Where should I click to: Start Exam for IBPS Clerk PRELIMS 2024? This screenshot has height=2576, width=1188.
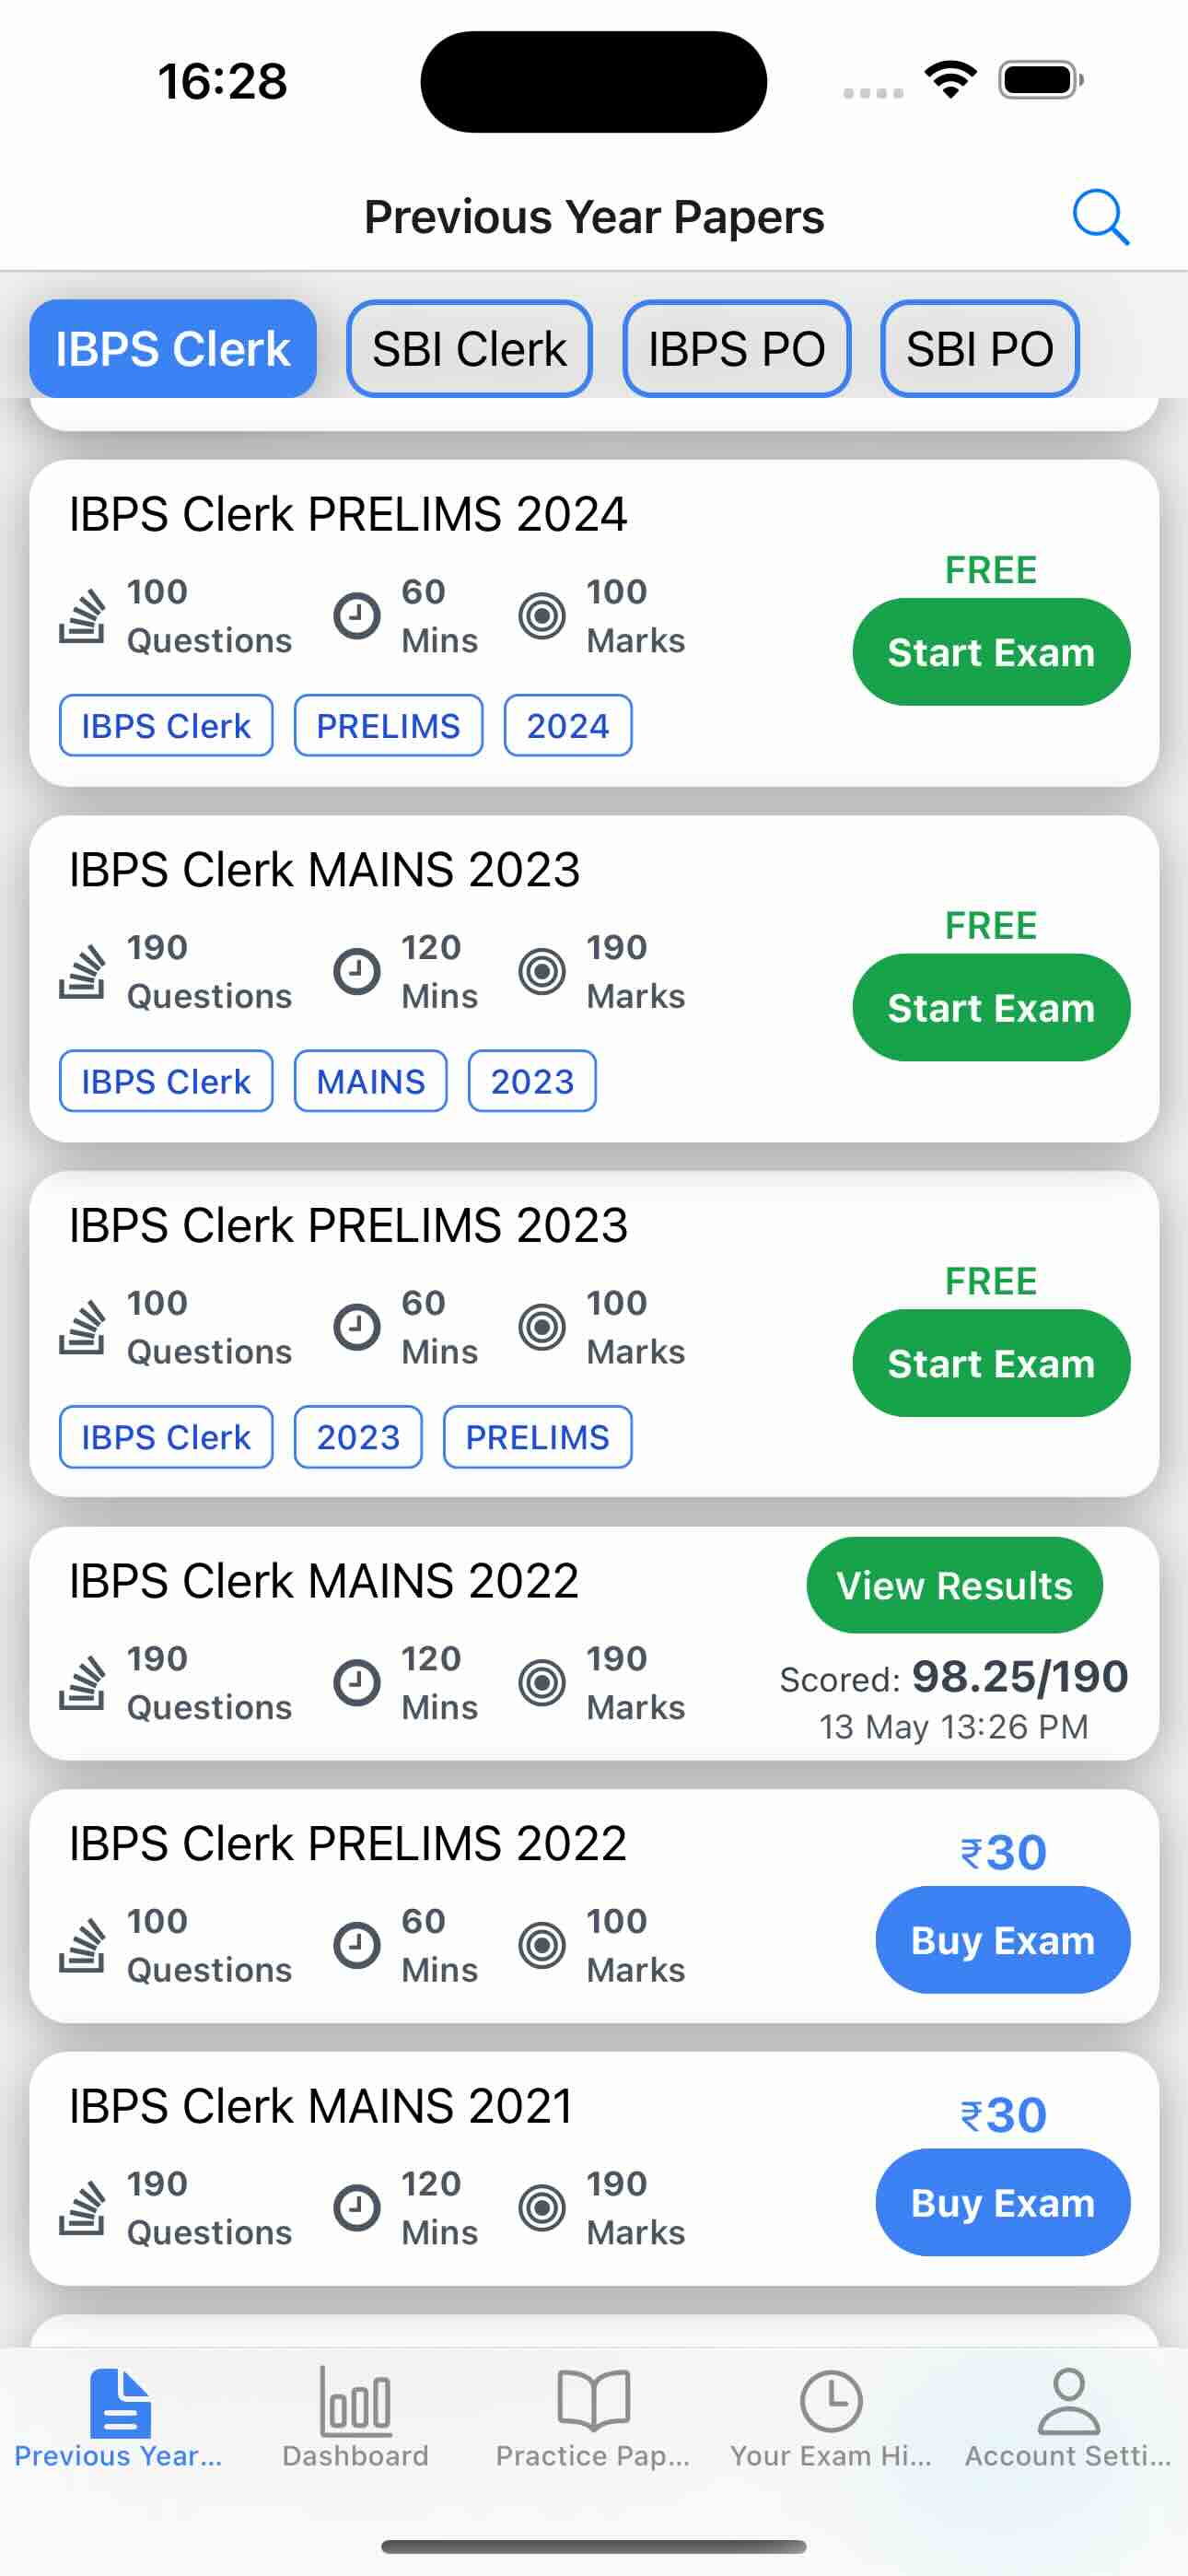(x=990, y=652)
